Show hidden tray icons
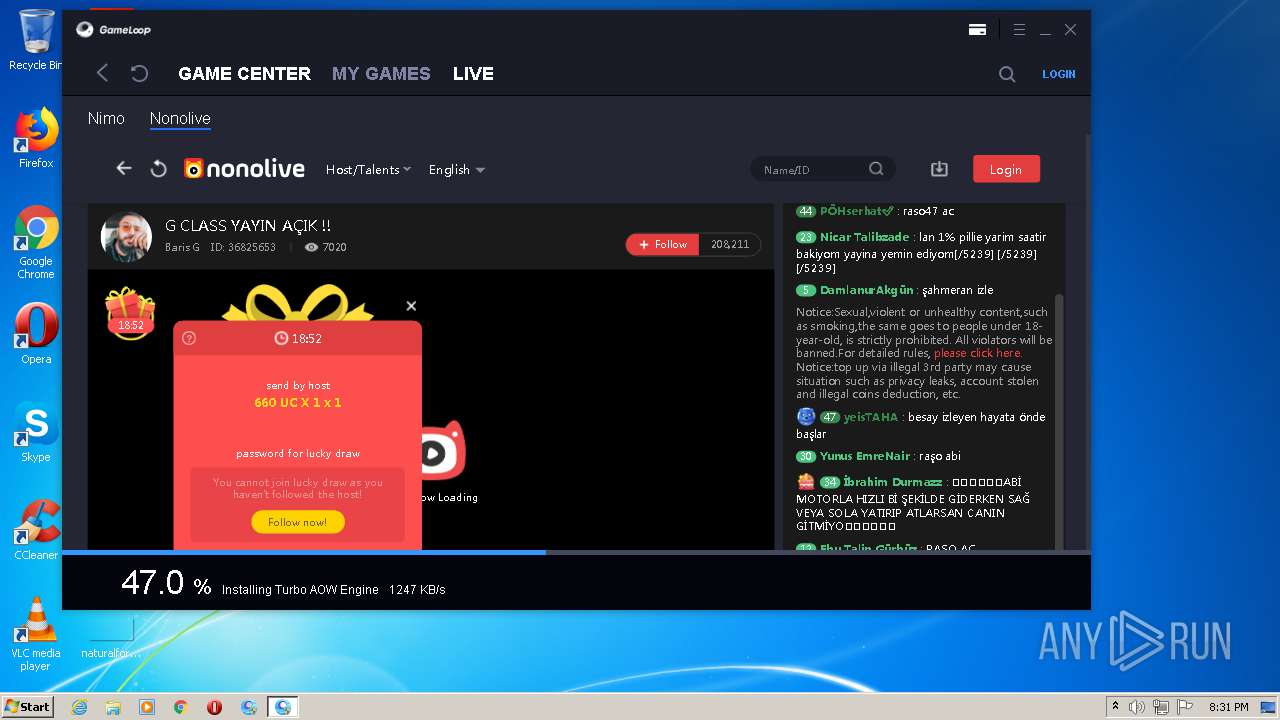Image resolution: width=1280 pixels, height=720 pixels. [x=1115, y=707]
